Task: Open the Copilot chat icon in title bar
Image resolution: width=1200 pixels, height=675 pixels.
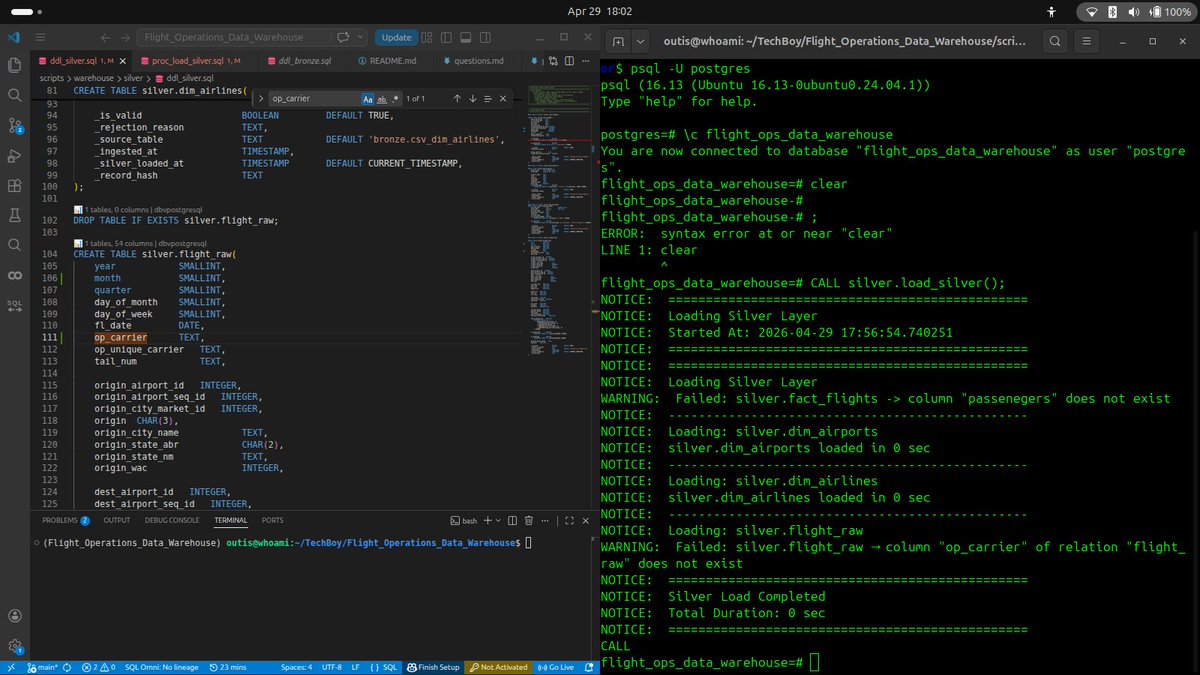Action: coord(343,37)
